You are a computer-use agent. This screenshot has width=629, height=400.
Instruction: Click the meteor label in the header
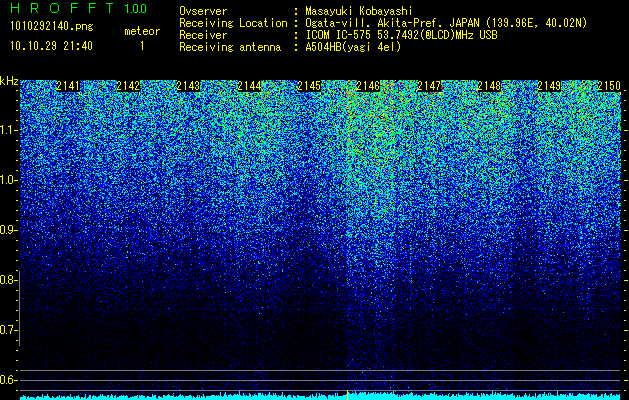[x=142, y=31]
